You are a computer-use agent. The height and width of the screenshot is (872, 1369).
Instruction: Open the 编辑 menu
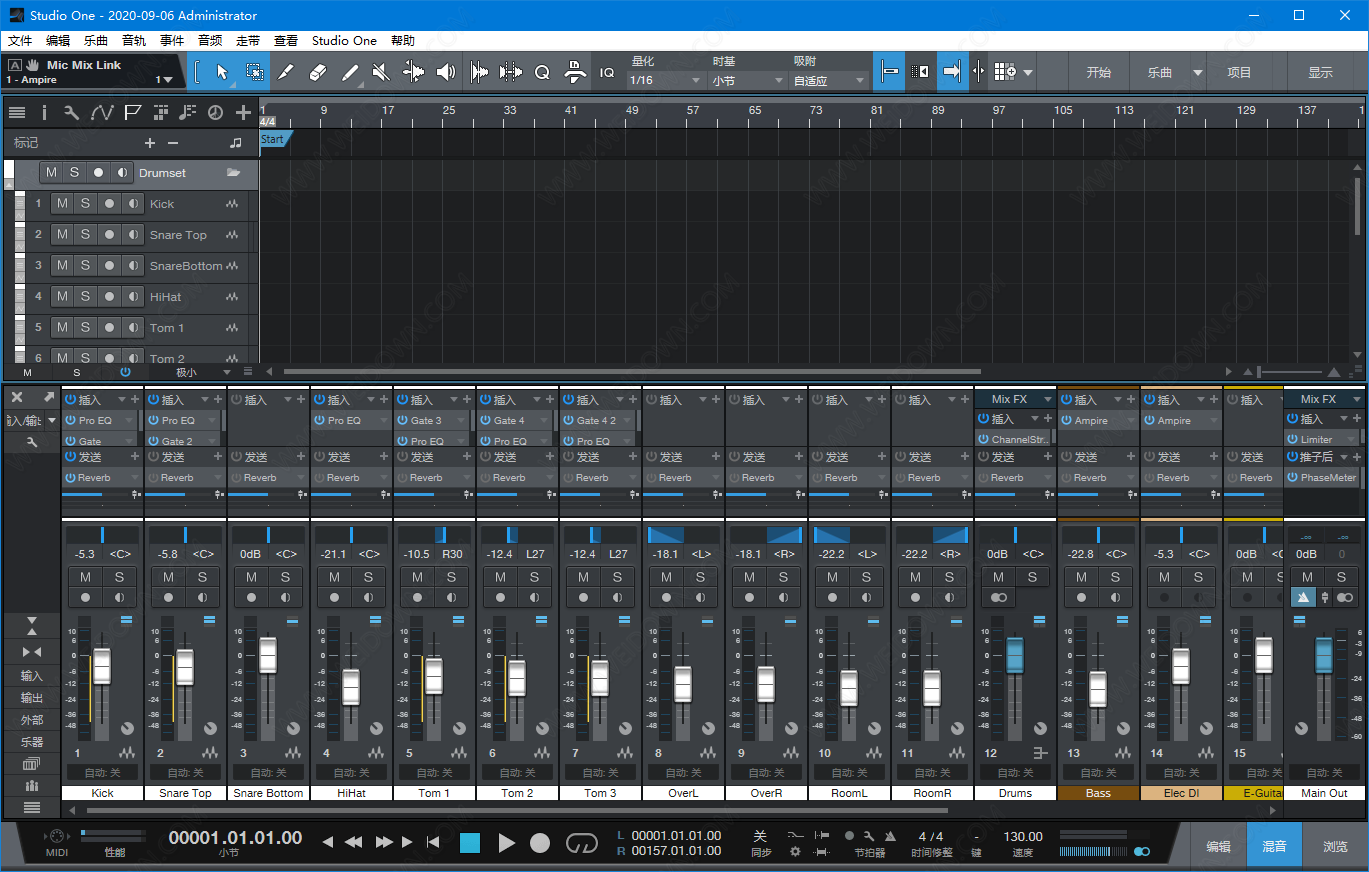click(58, 41)
